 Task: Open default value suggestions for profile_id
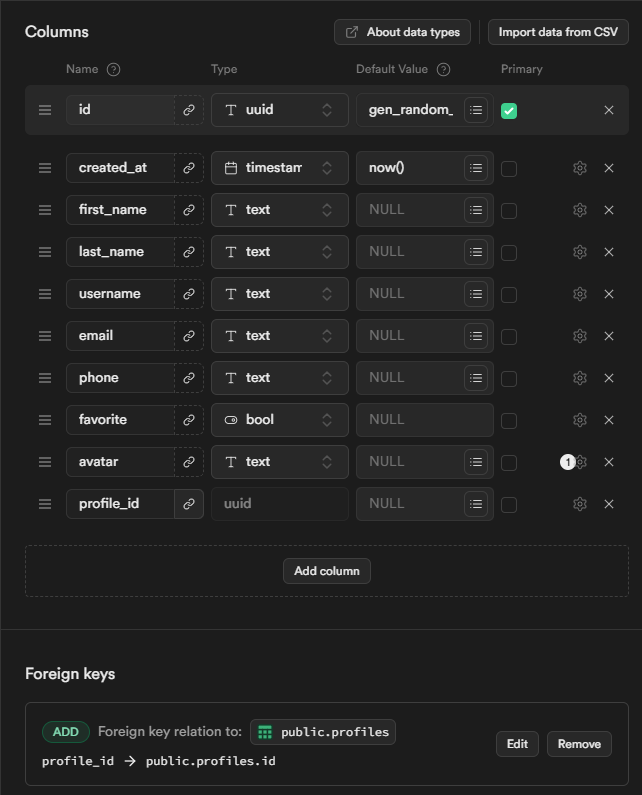point(476,504)
